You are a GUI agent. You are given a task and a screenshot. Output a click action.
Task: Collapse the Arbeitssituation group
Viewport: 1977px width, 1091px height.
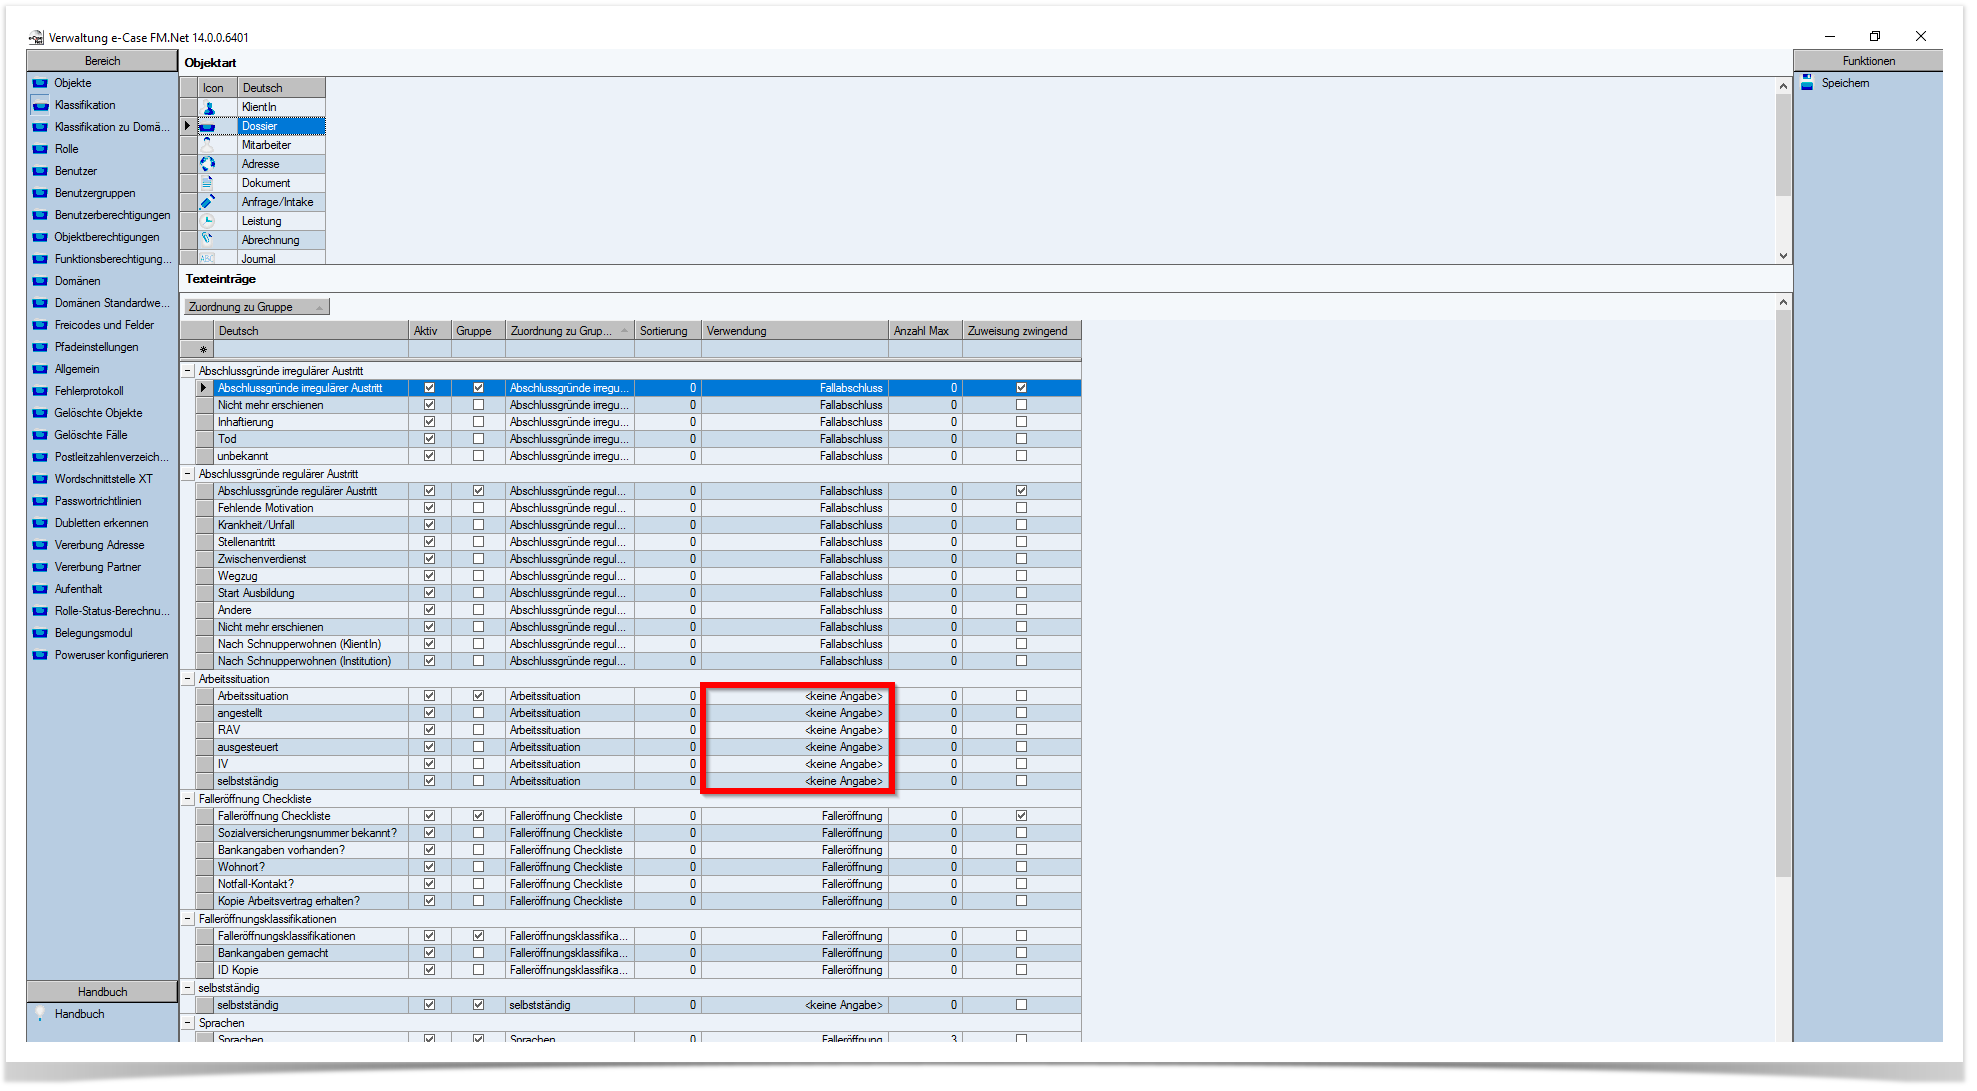click(187, 679)
